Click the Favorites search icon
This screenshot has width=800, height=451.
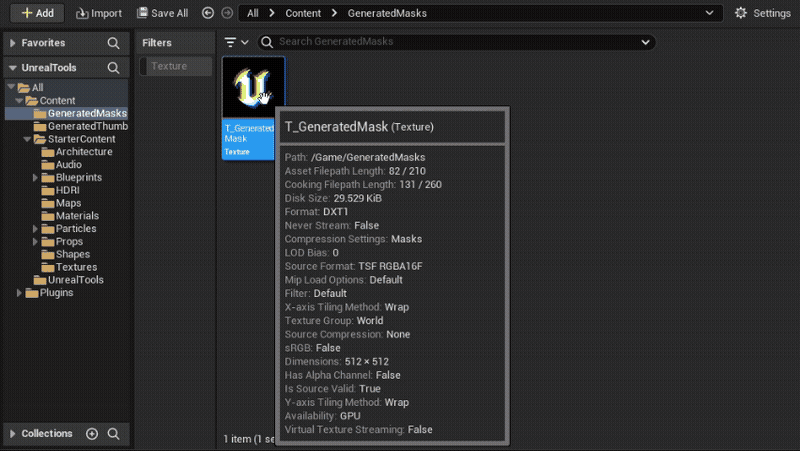pyautogui.click(x=113, y=43)
